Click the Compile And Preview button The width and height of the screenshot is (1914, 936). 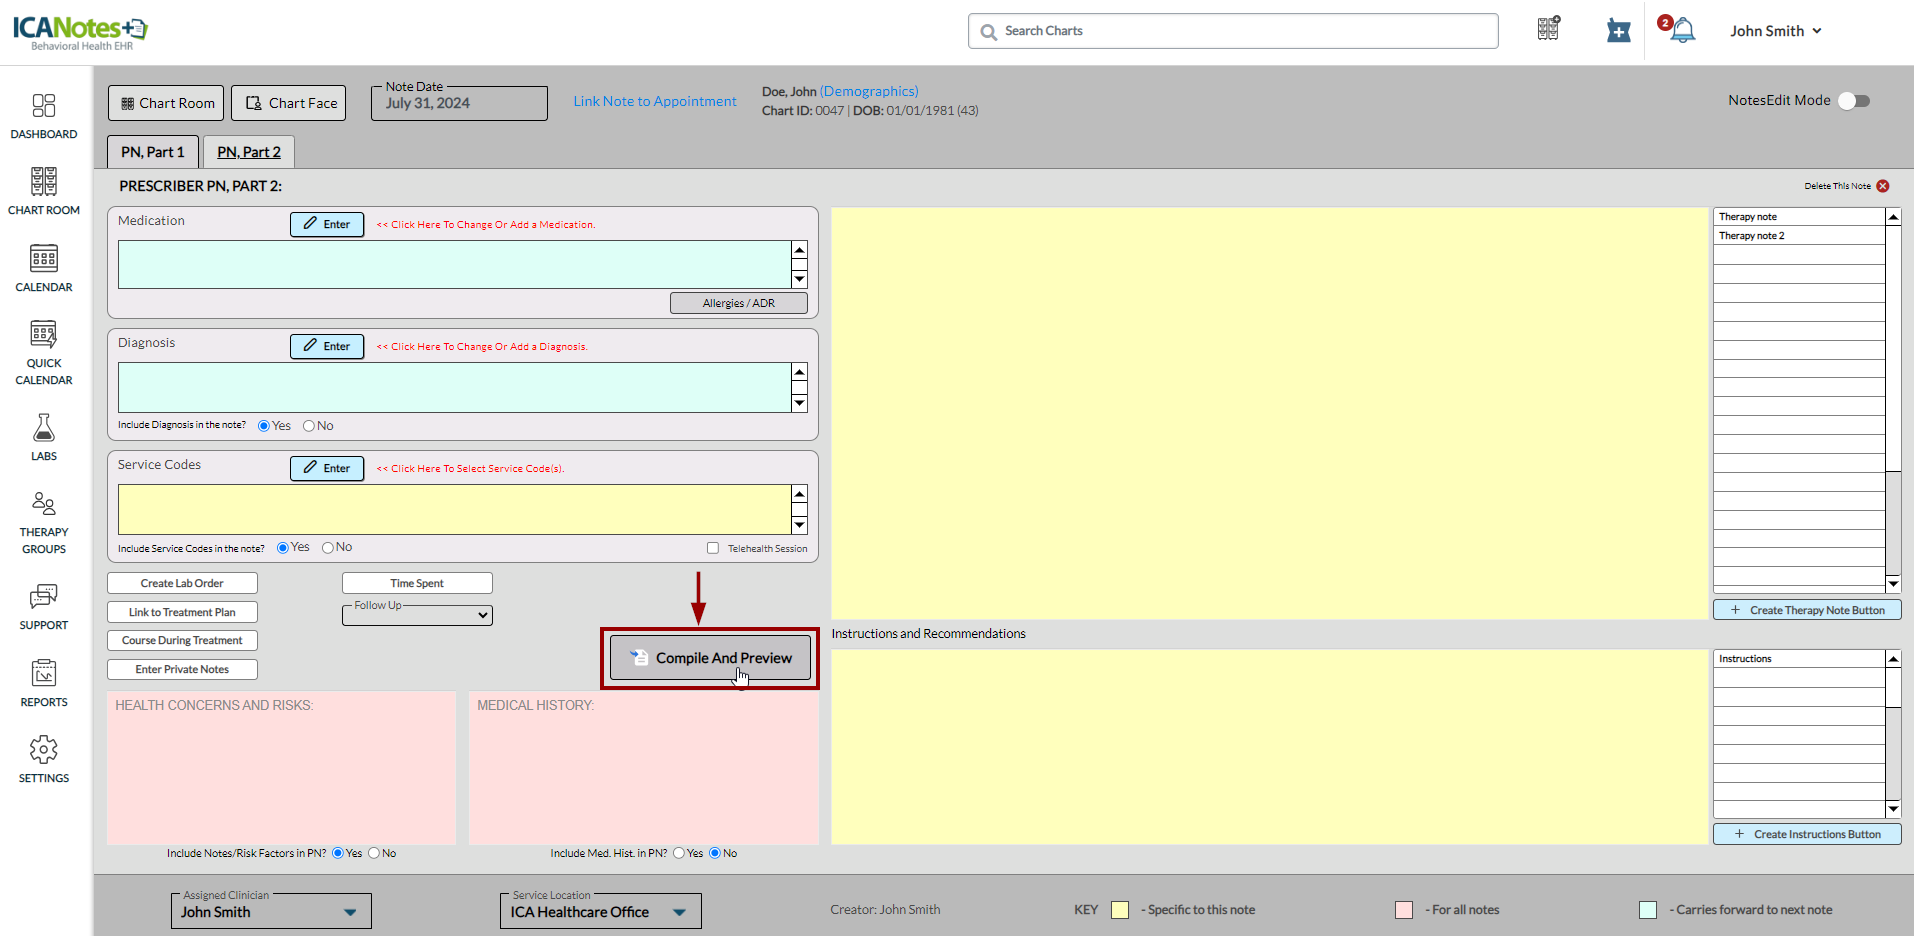710,658
